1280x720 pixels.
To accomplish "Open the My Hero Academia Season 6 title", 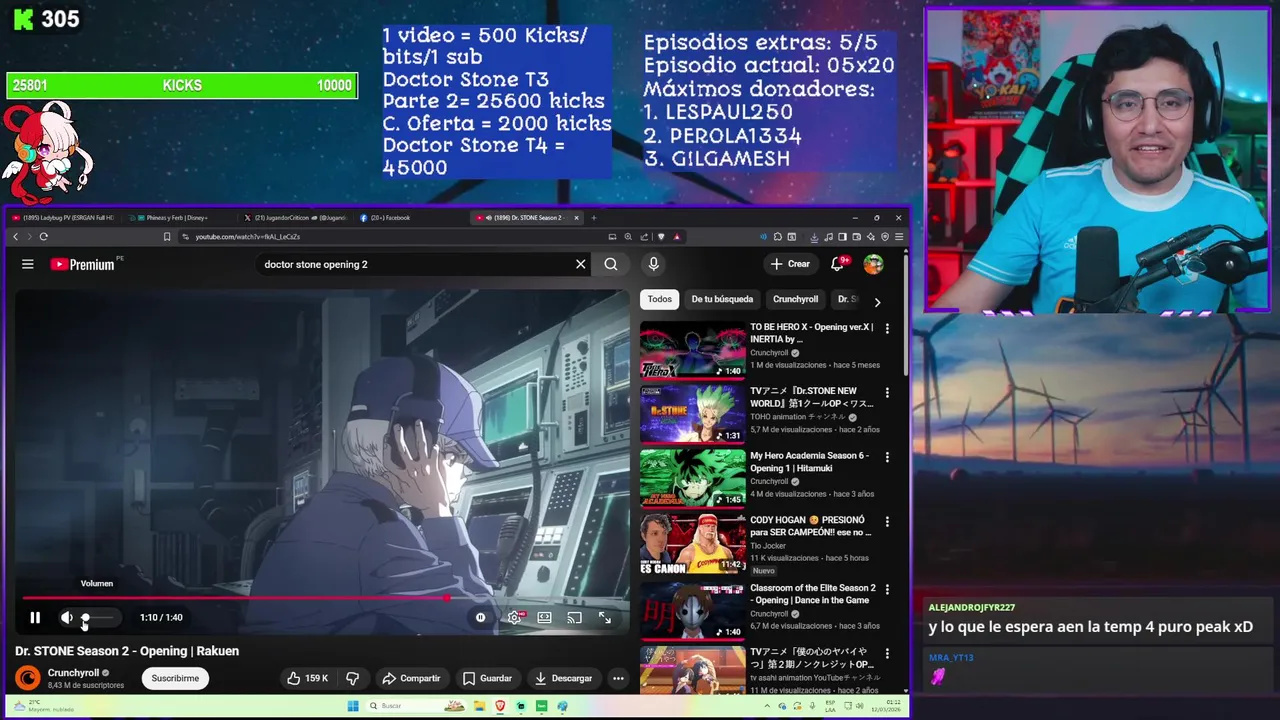I will pos(810,462).
